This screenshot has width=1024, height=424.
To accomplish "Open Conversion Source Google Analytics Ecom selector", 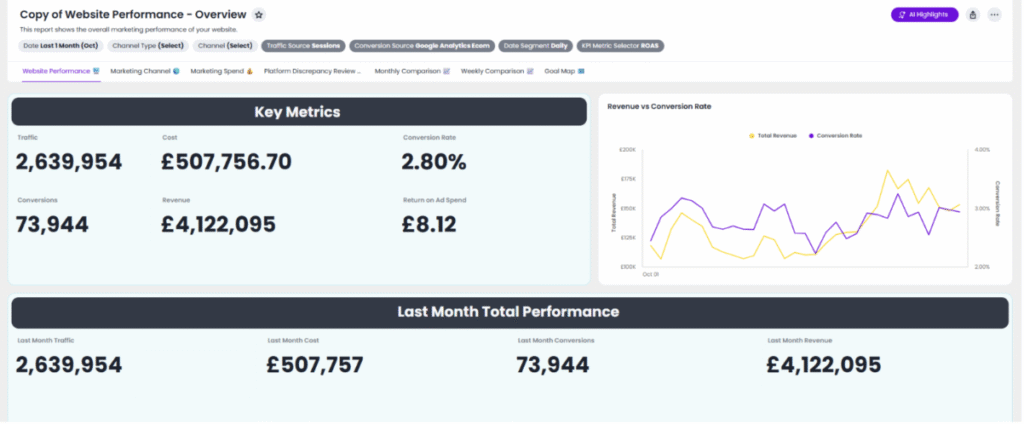I will 422,46.
